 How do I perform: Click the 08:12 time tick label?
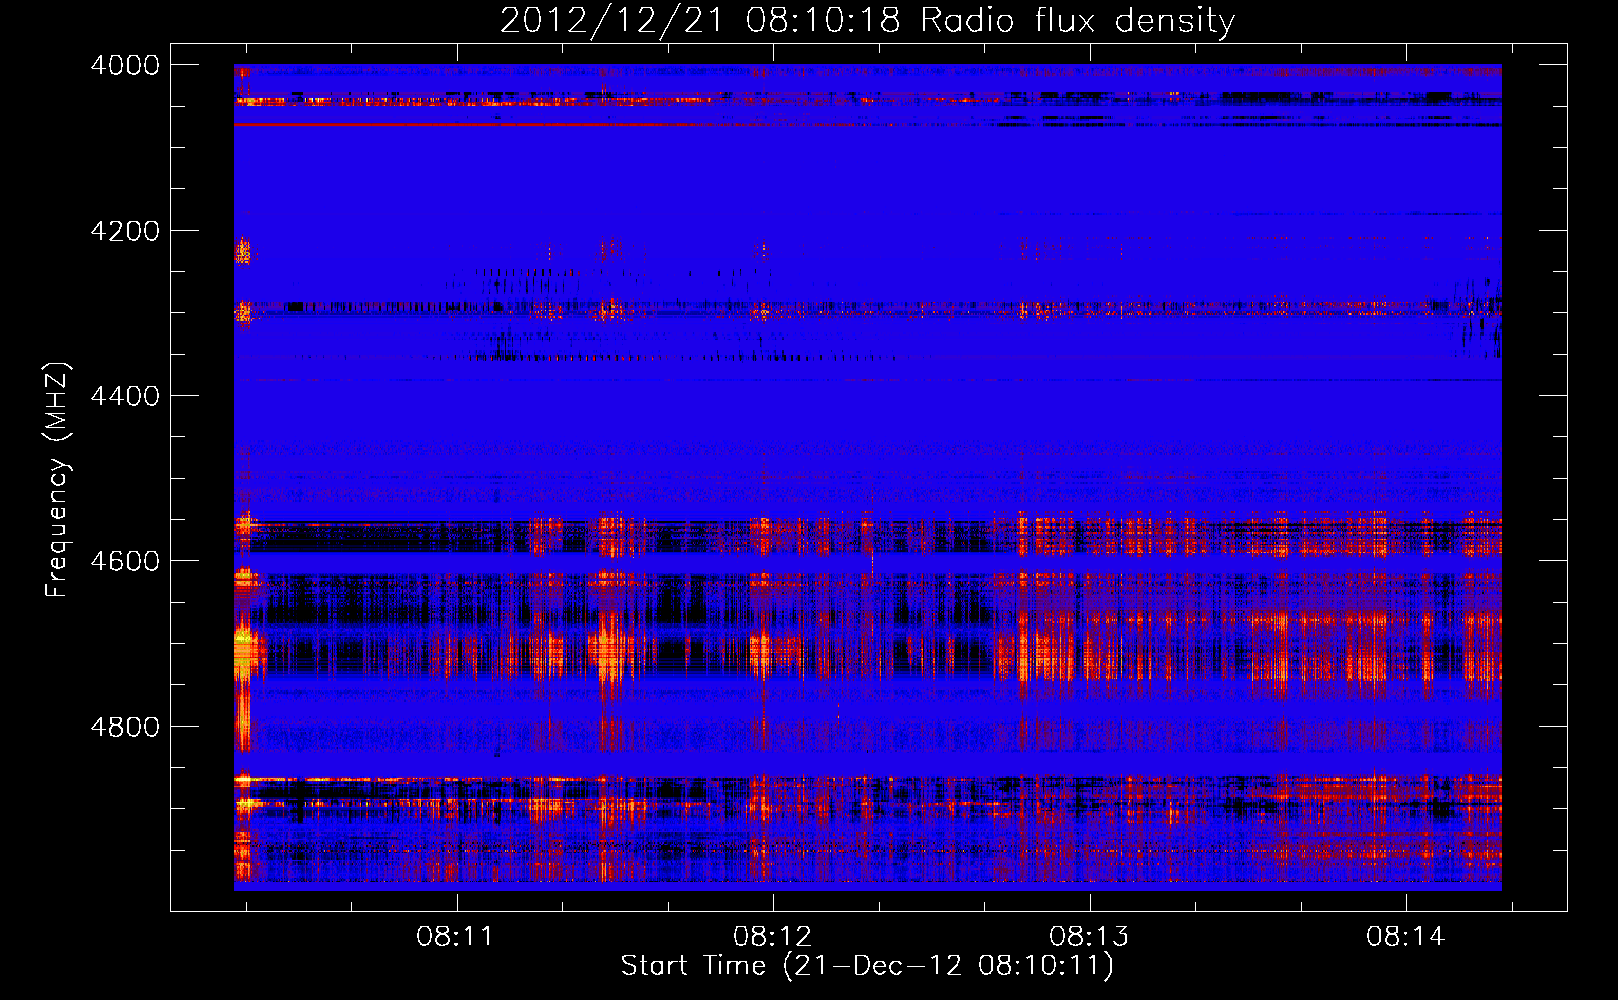tap(773, 937)
